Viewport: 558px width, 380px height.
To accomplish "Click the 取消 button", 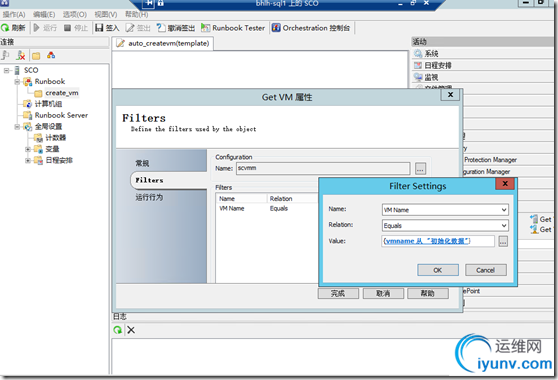I will 383,294.
